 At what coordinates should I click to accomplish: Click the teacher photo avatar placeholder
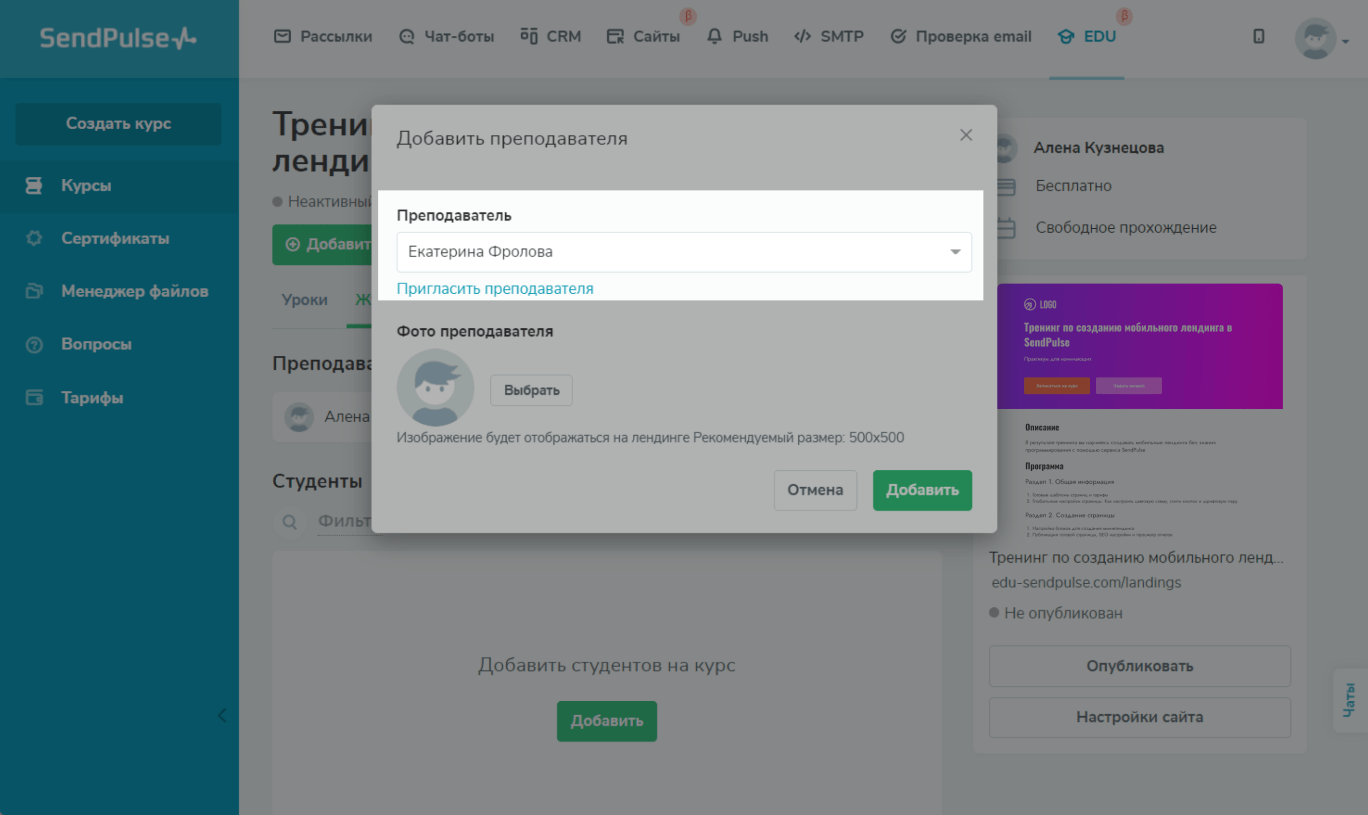click(435, 388)
